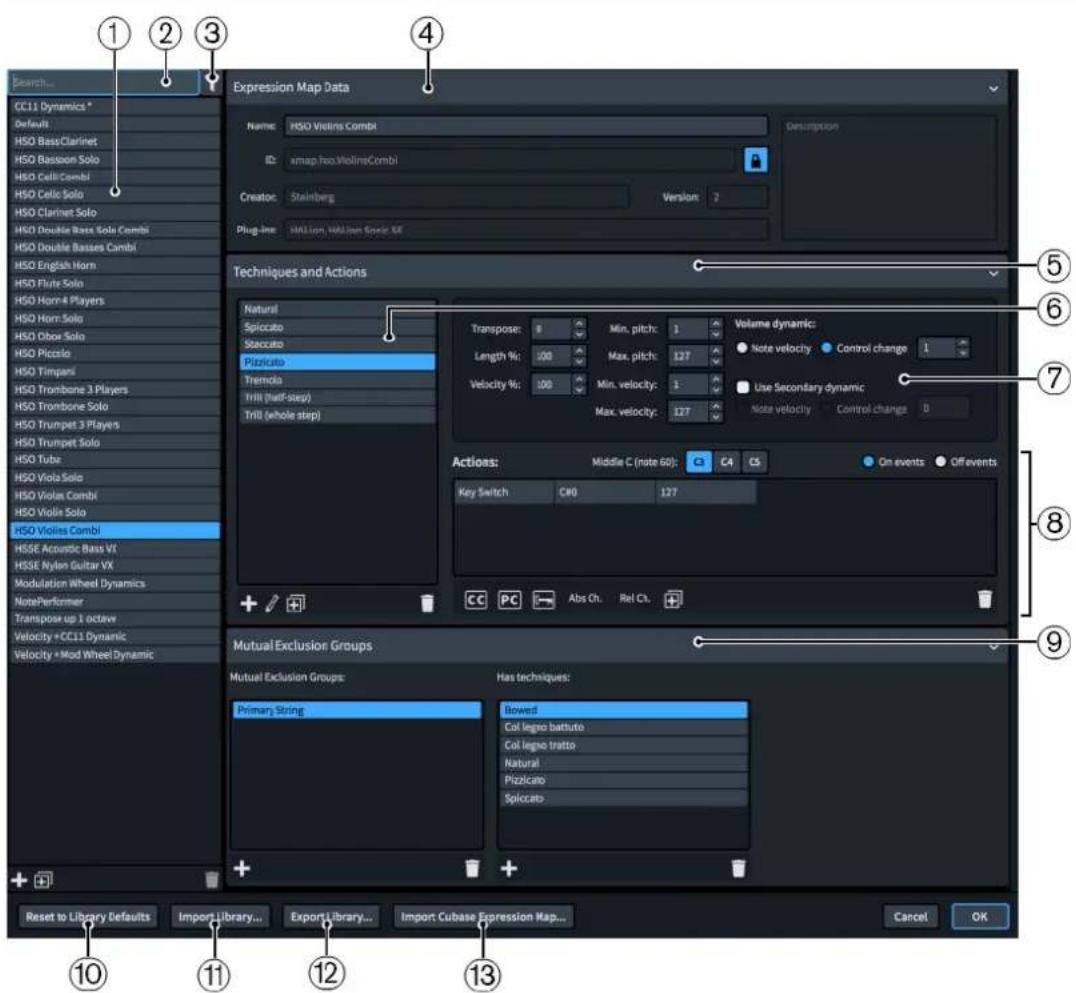Increase the Min. pitch stepper
Image resolution: width=1076 pixels, height=993 pixels.
716,324
